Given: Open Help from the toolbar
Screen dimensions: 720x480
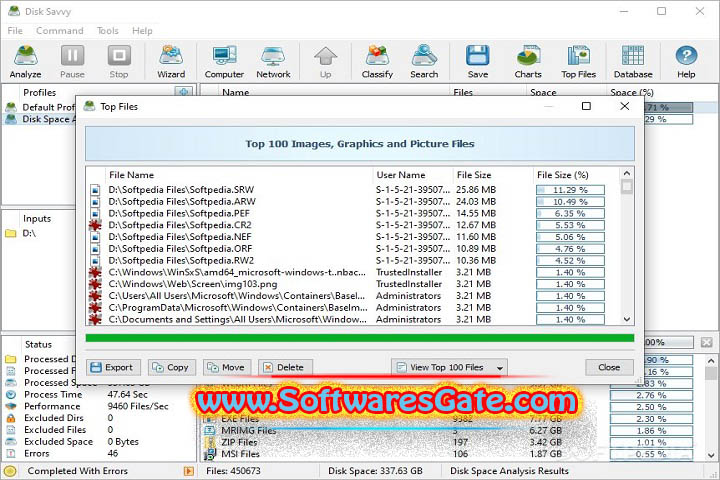Looking at the screenshot, I should pos(686,62).
